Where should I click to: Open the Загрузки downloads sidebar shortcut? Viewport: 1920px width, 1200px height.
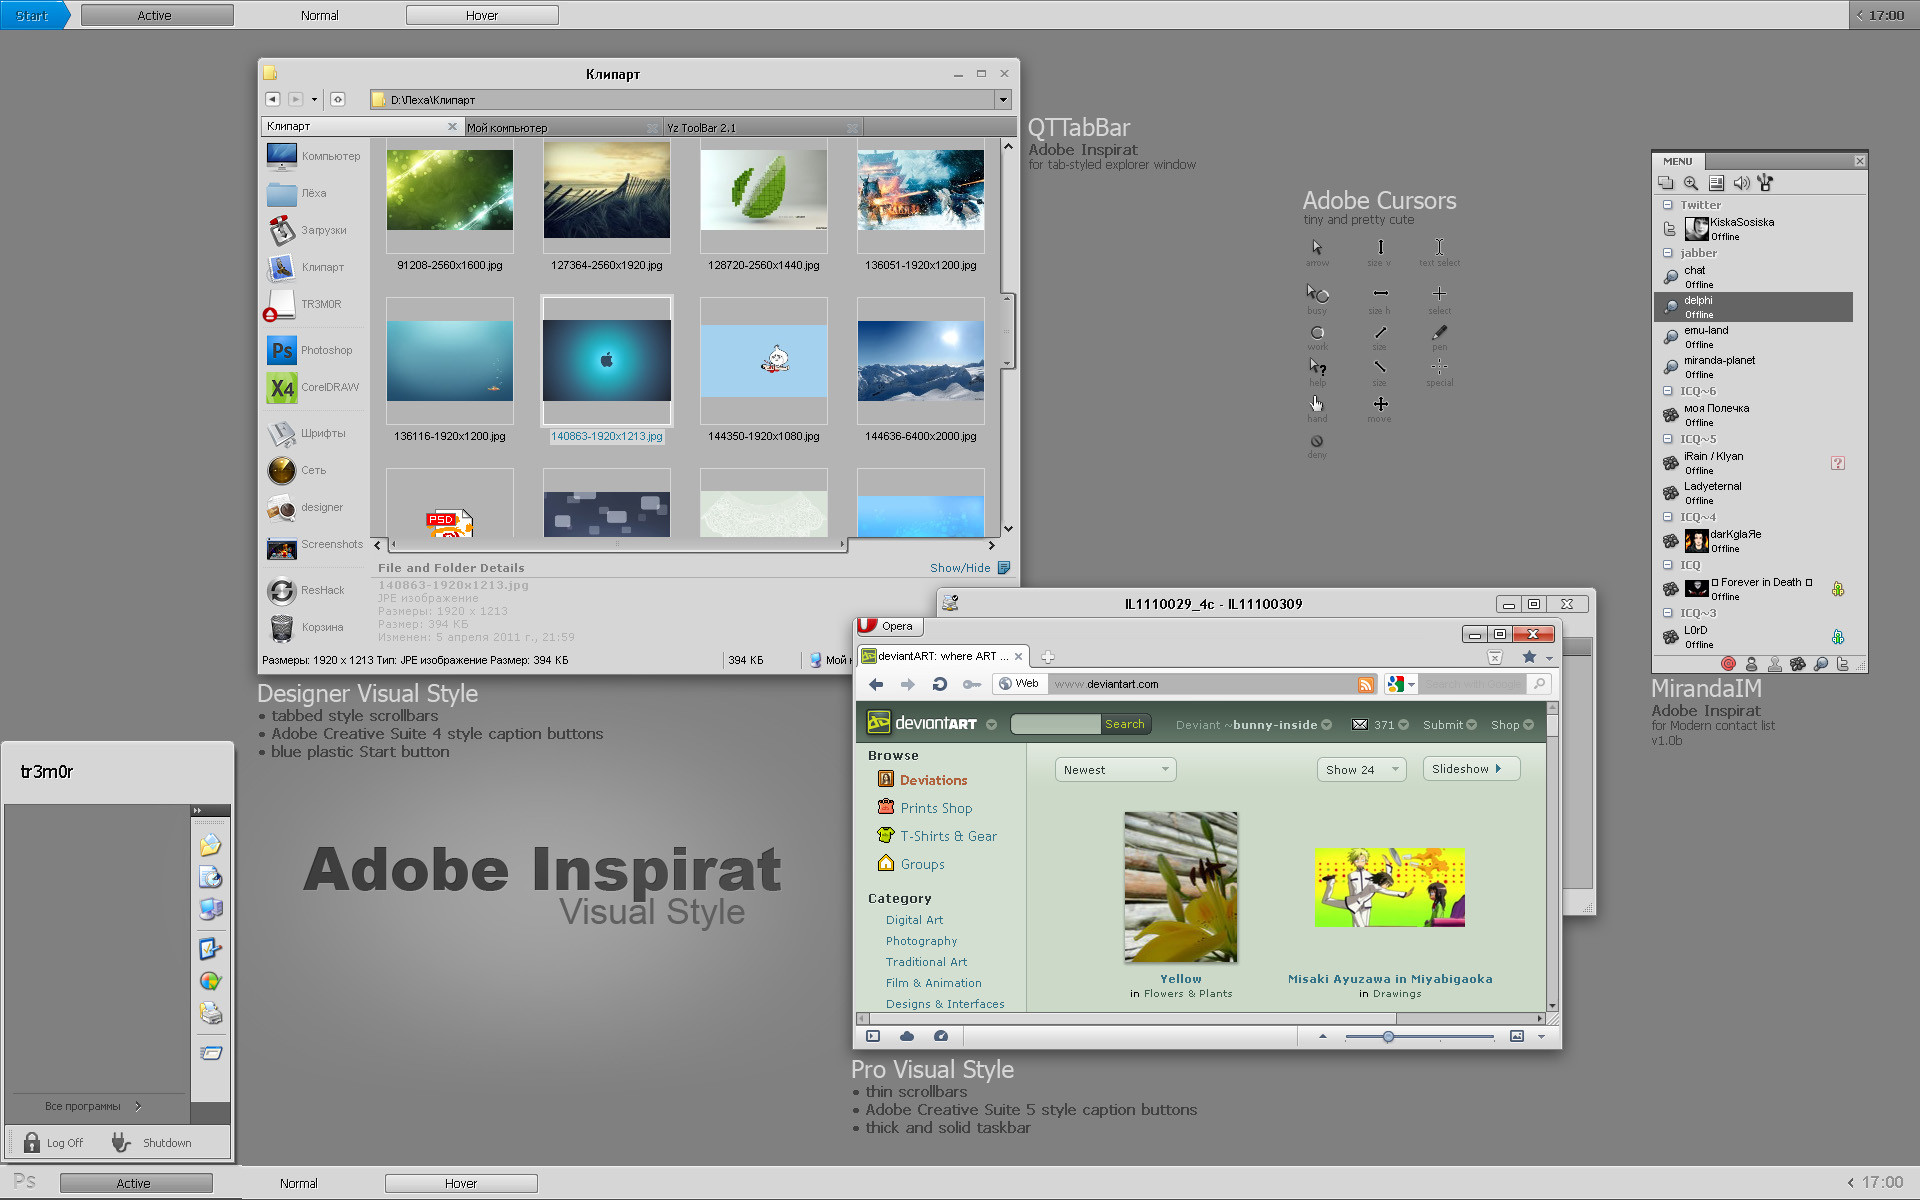tap(308, 230)
